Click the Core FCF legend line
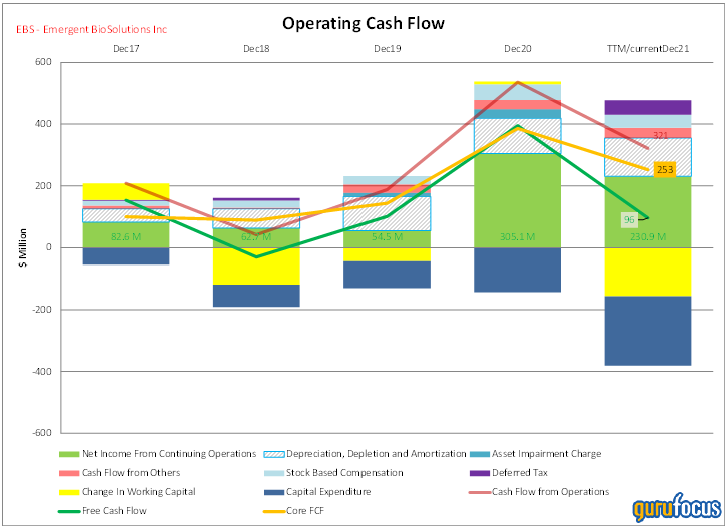727x528 pixels. point(274,511)
